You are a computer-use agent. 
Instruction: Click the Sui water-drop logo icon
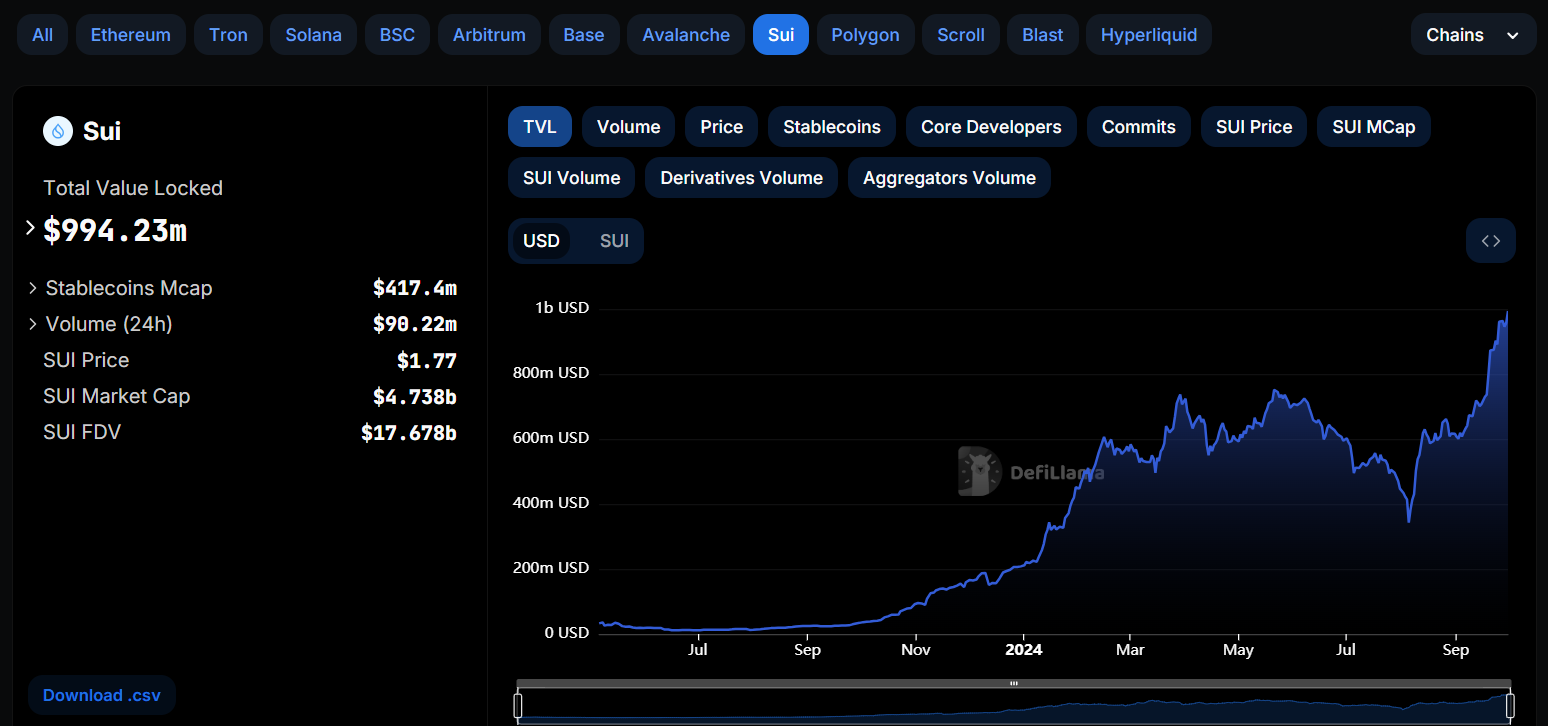coord(58,131)
